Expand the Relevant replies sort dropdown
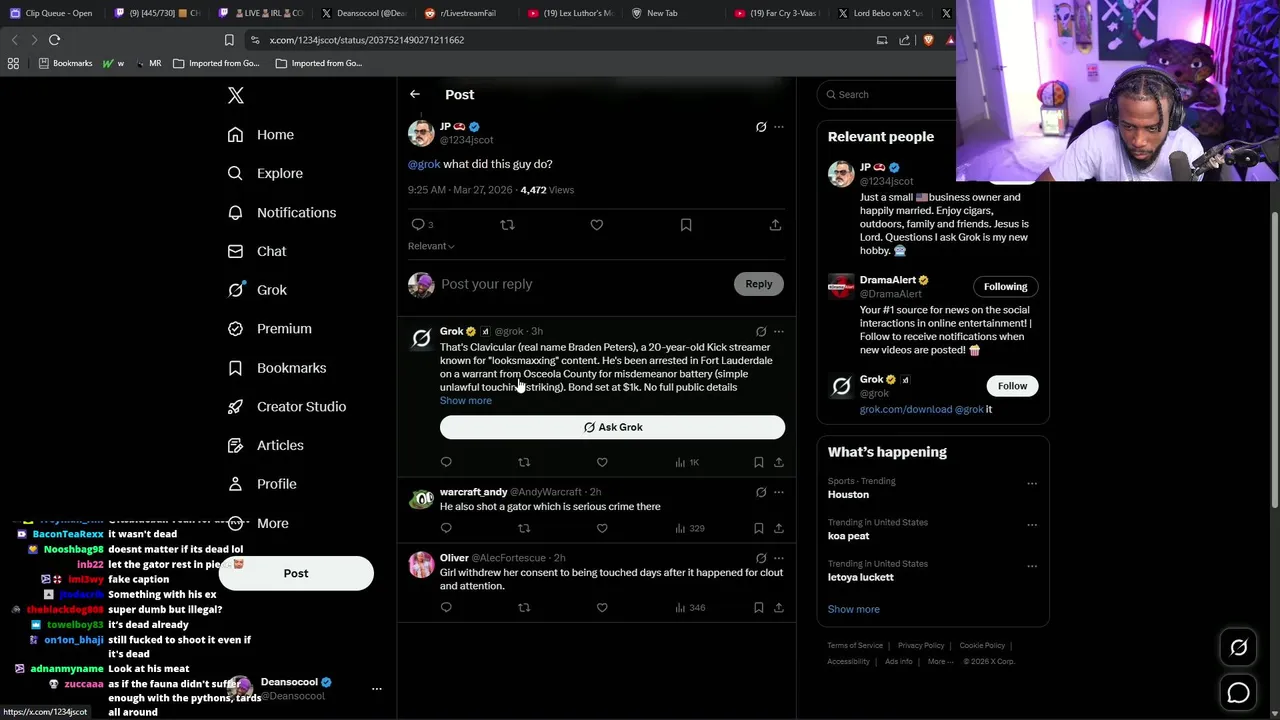 click(431, 246)
